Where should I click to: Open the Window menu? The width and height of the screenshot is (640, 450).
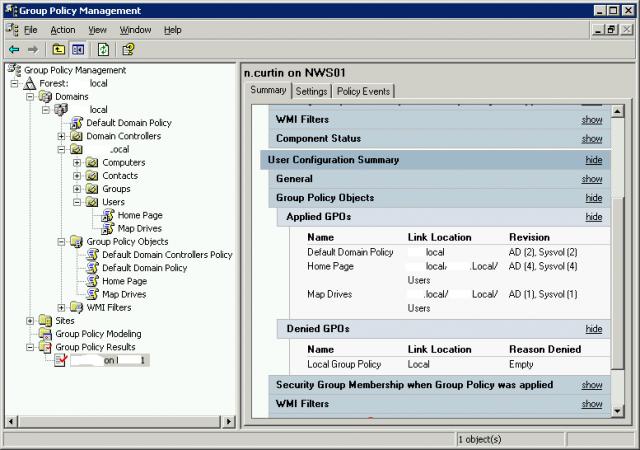[135, 30]
